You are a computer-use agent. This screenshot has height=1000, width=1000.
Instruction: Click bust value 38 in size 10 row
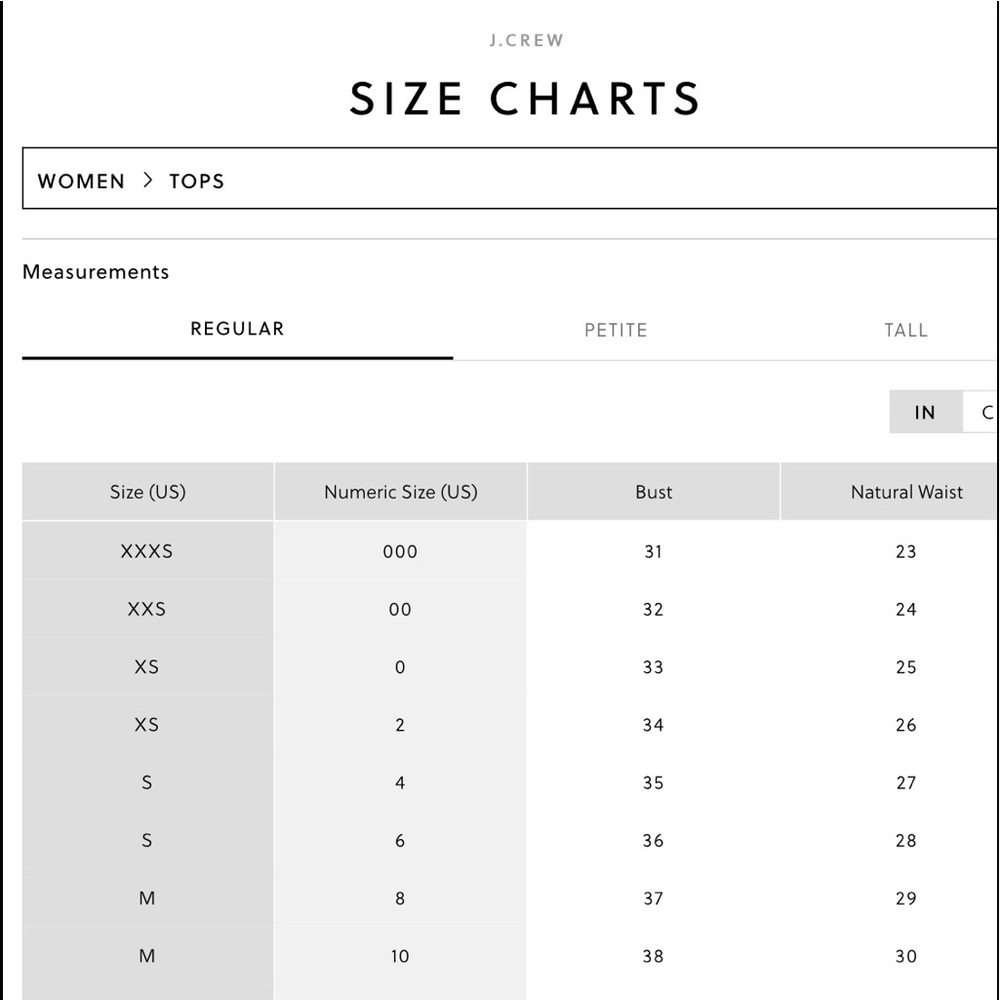653,956
